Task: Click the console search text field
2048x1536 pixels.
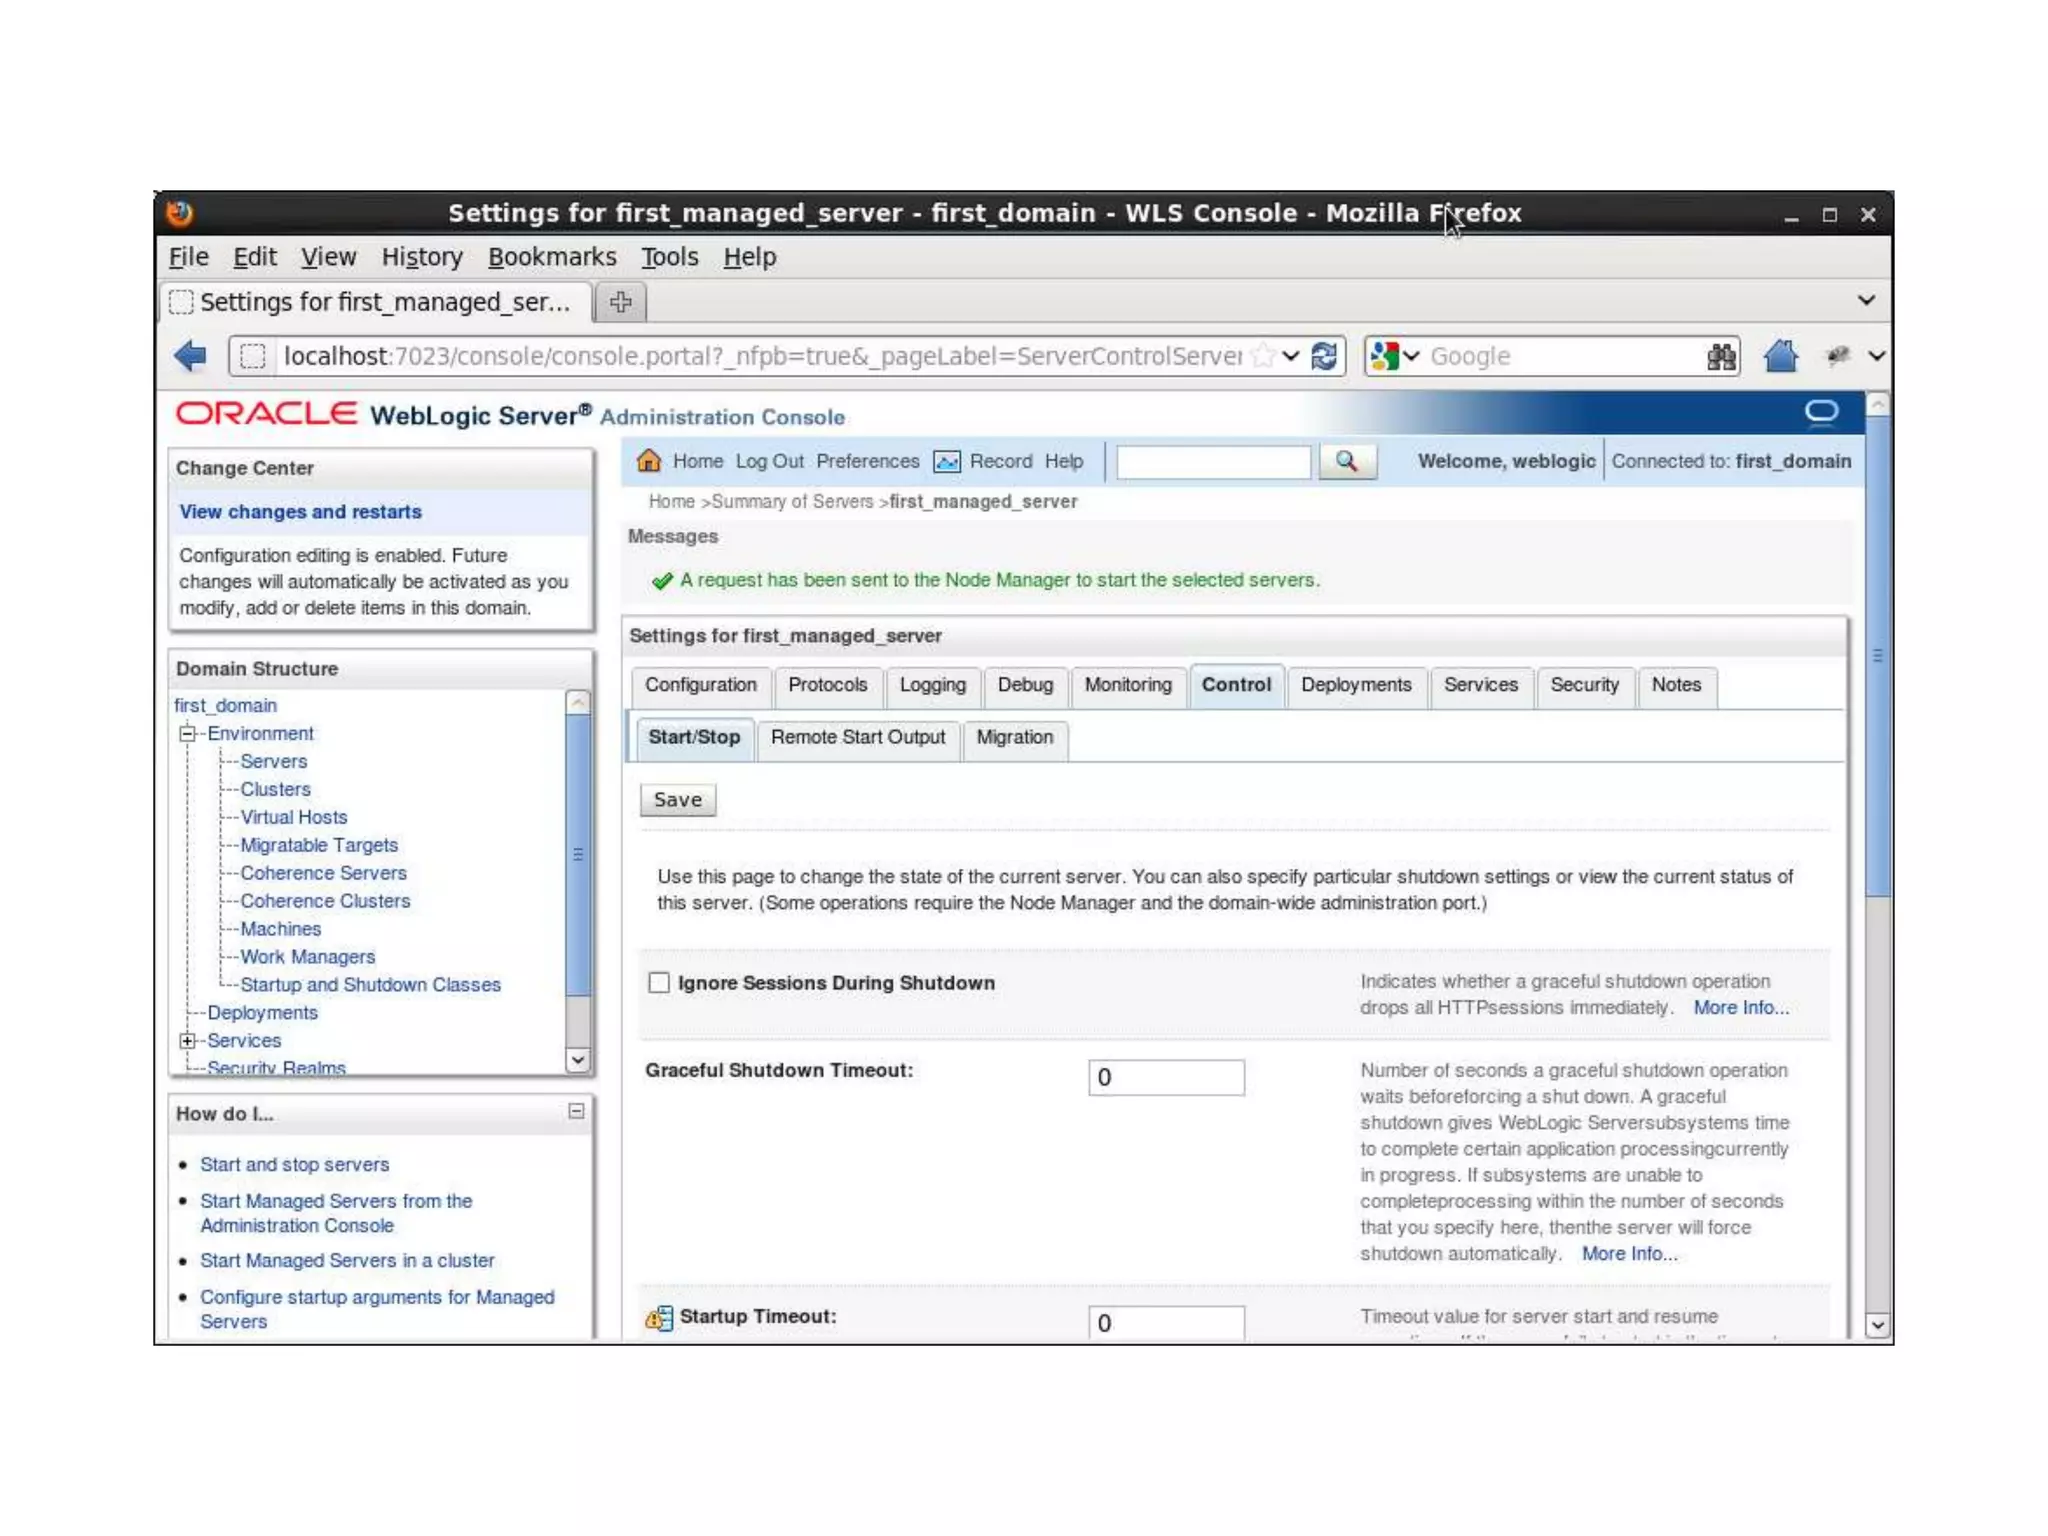Action: 1213,461
